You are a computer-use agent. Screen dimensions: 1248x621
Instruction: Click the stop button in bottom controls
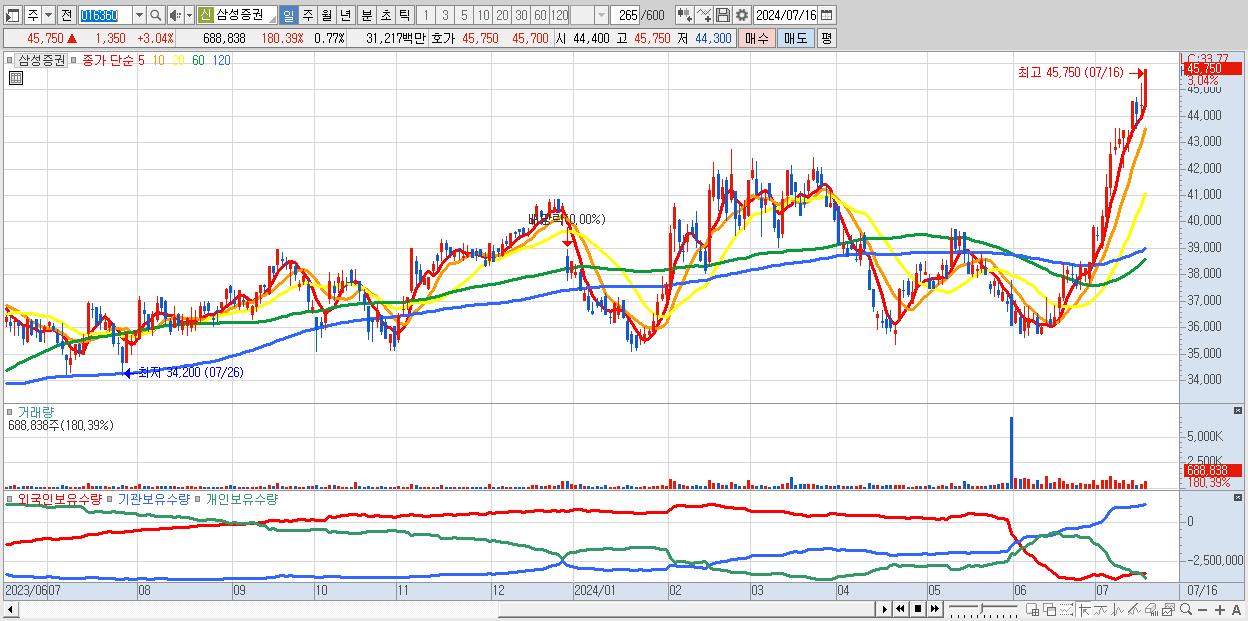pyautogui.click(x=918, y=609)
